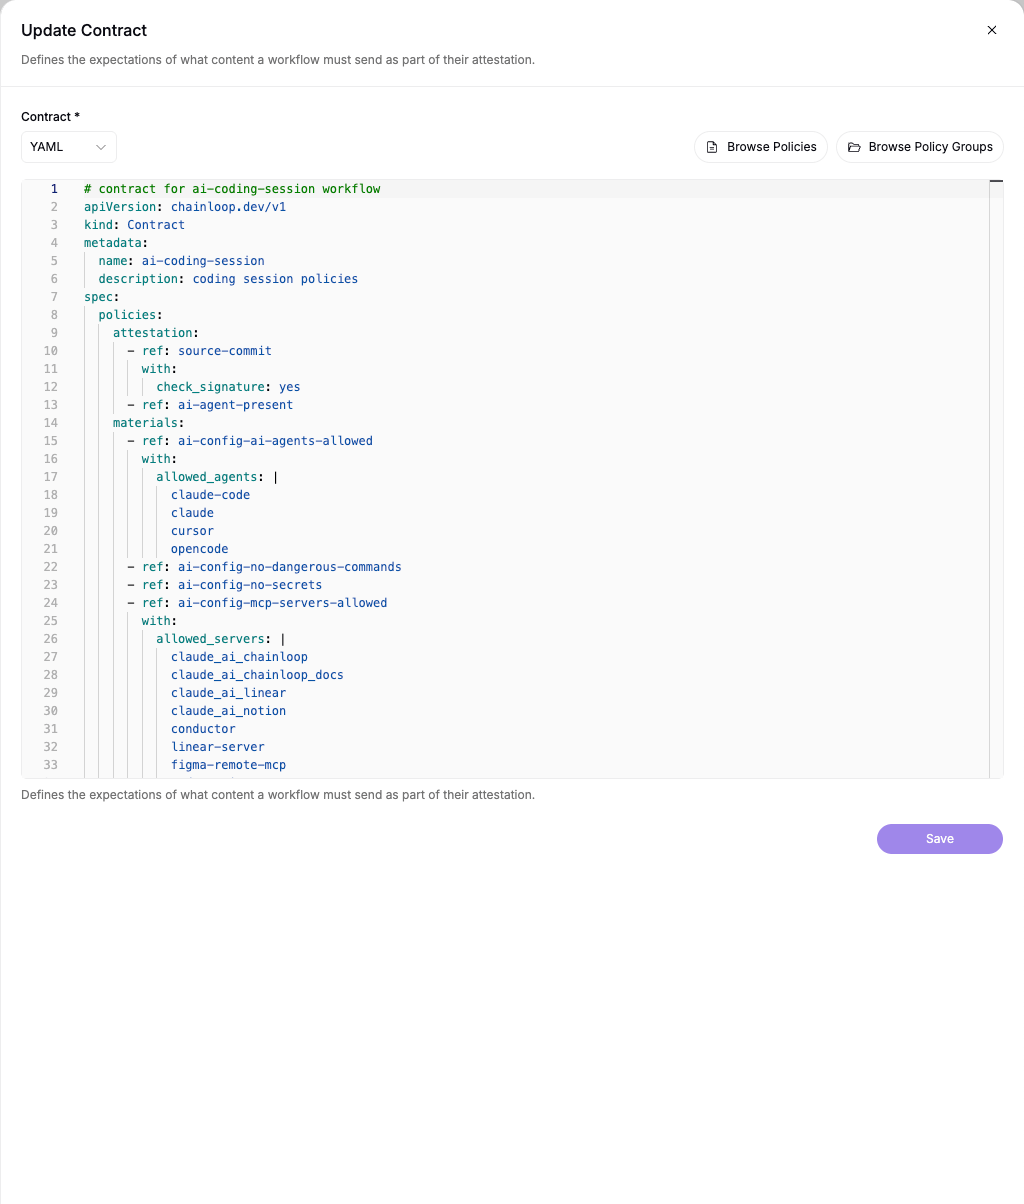Click '- ref: ai-config-no-dangerous-commands' line
The width and height of the screenshot is (1024, 1204).
[x=264, y=567]
